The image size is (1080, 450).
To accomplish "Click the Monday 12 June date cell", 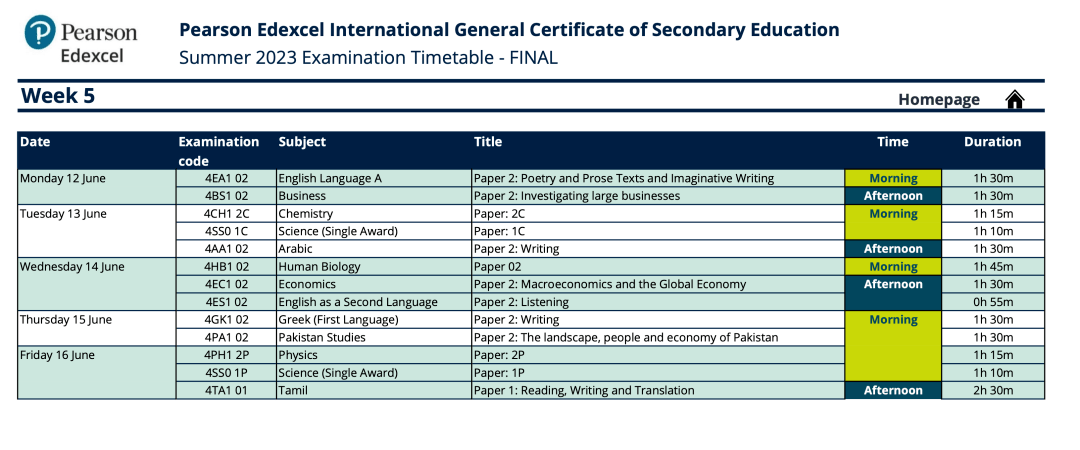I will click(x=96, y=187).
